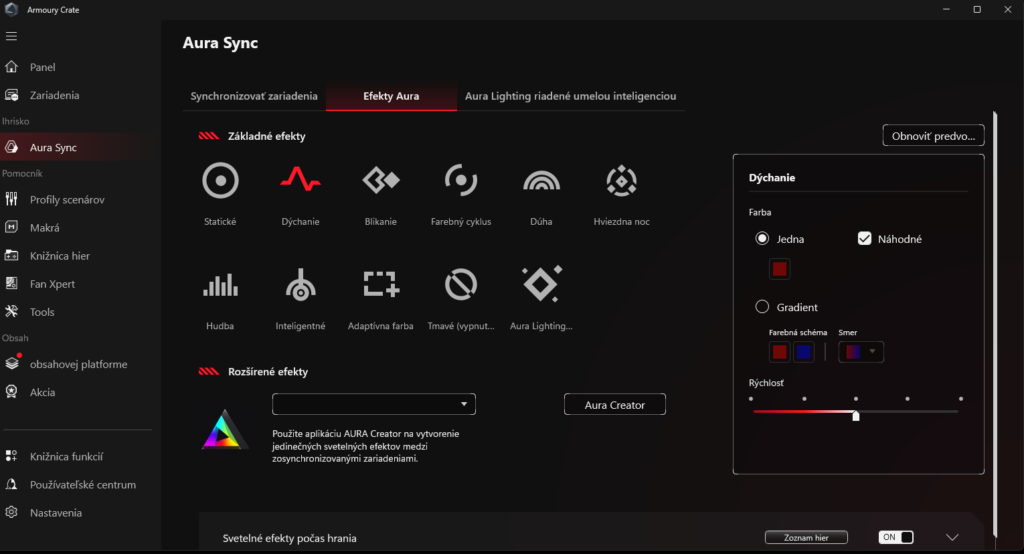Click the Aura Creator prism logo
The image size is (1024, 554).
tap(224, 429)
